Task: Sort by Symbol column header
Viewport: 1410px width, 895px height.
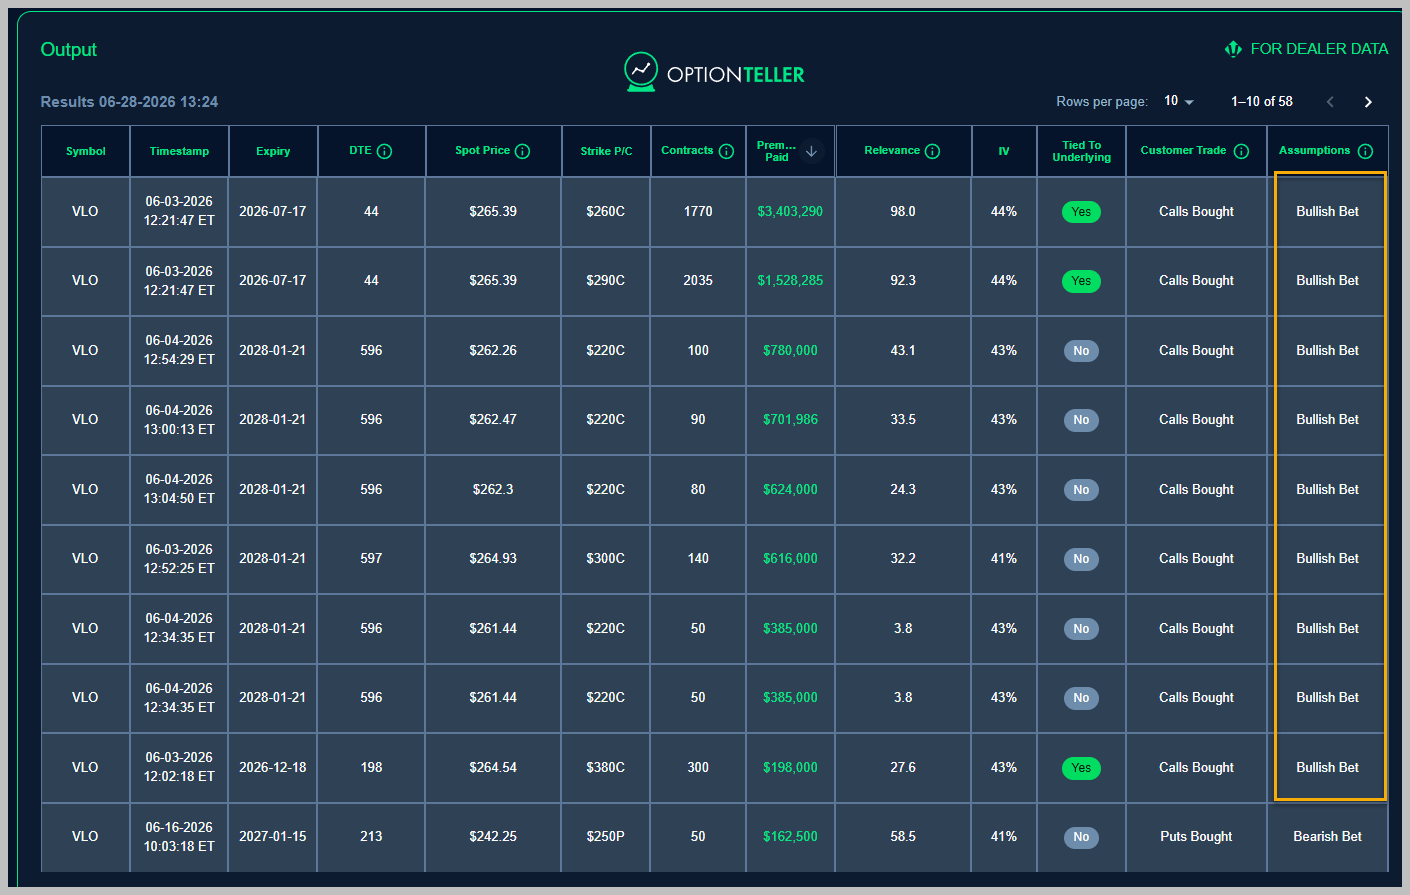Action: (86, 151)
